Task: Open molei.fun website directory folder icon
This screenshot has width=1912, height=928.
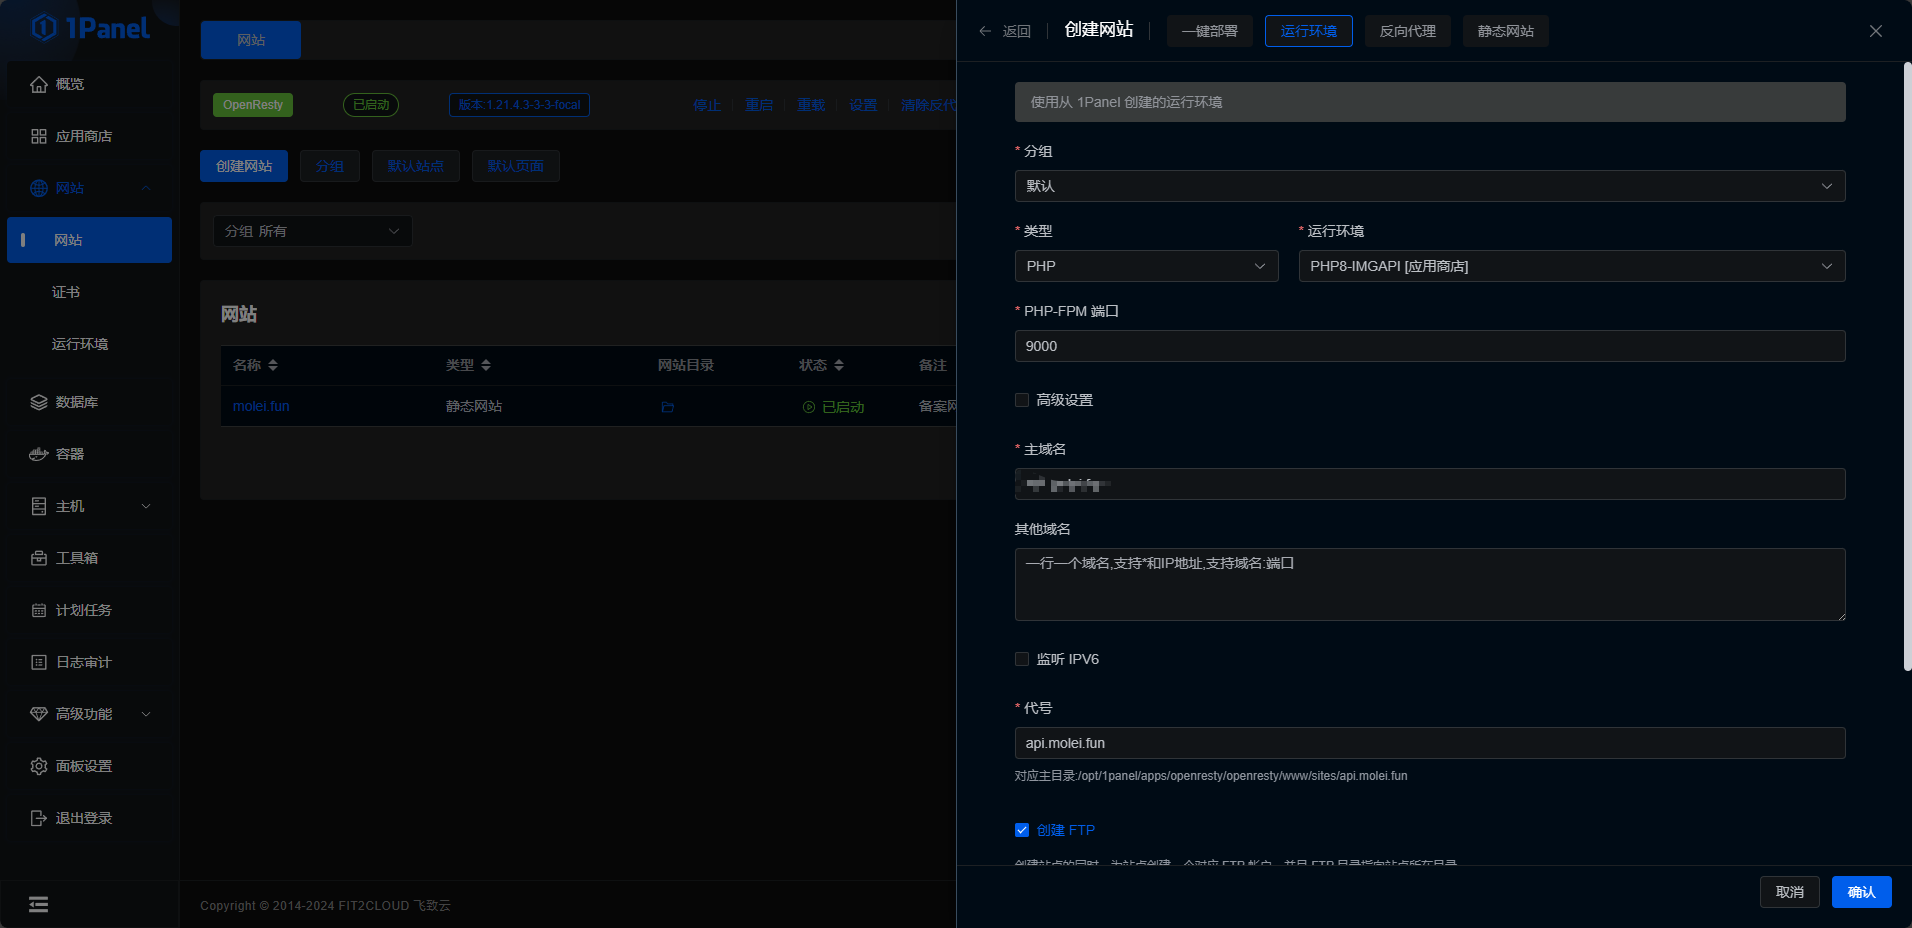Action: (x=668, y=407)
